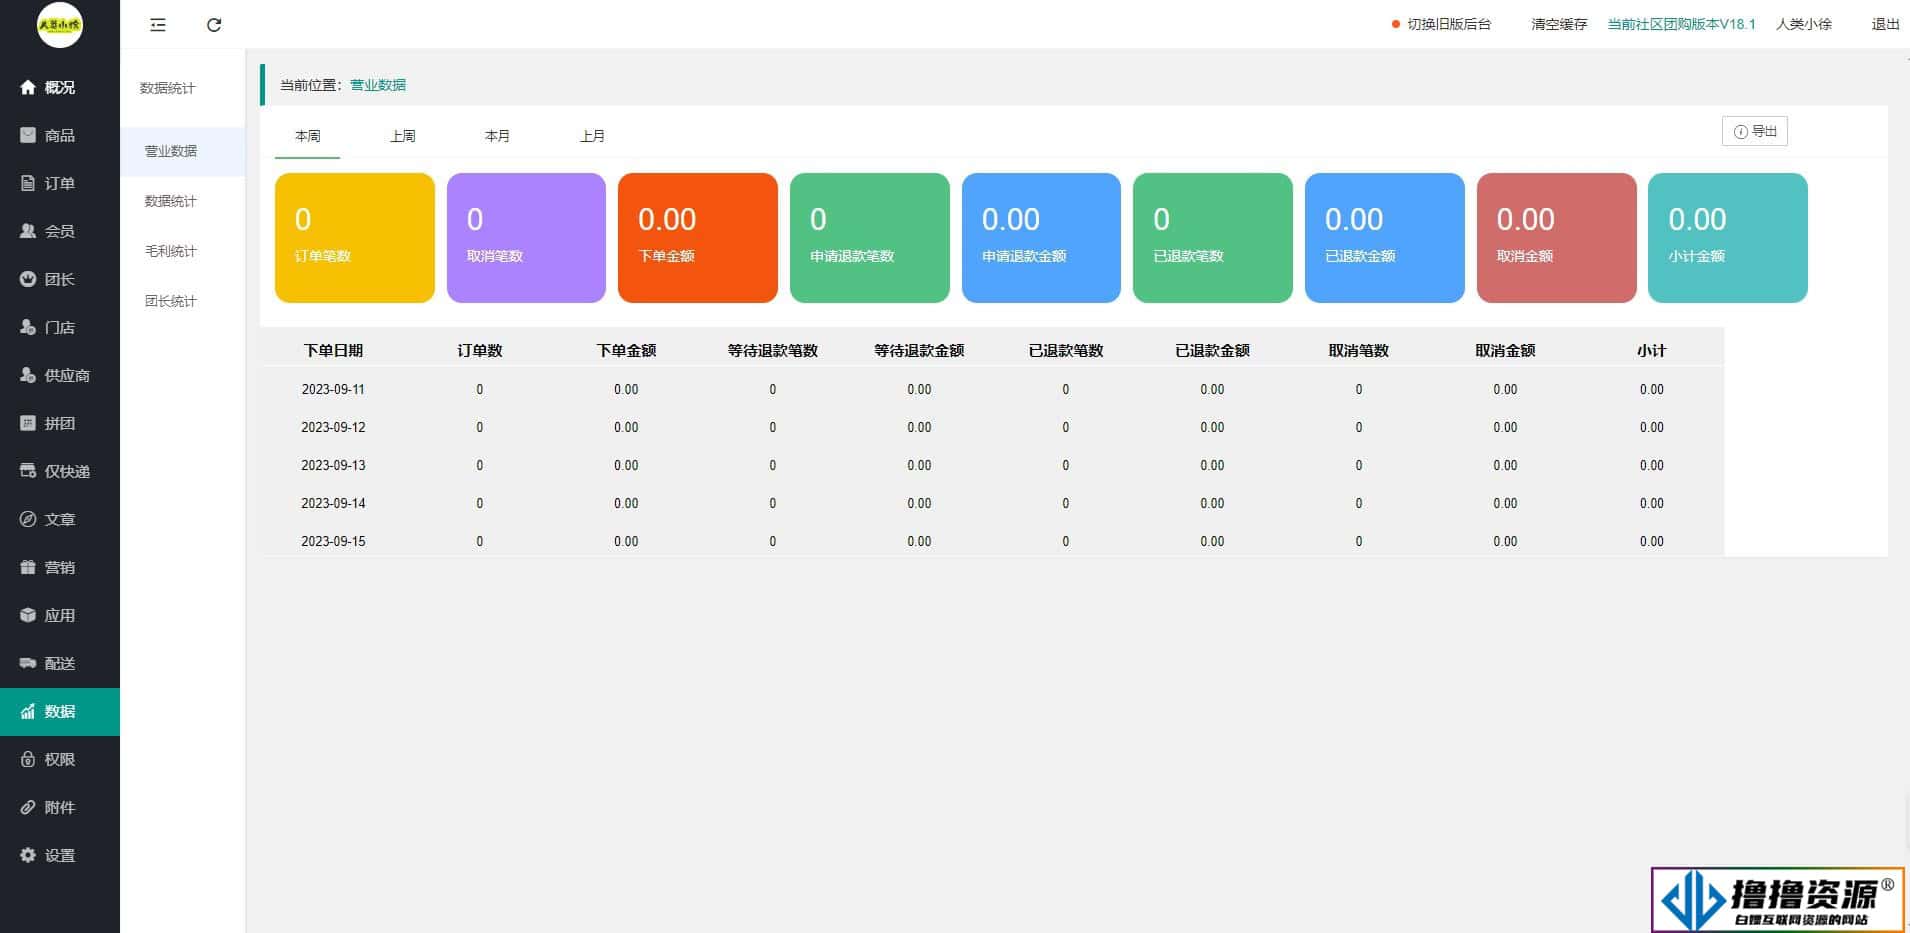Select the 本周 tab

point(308,136)
